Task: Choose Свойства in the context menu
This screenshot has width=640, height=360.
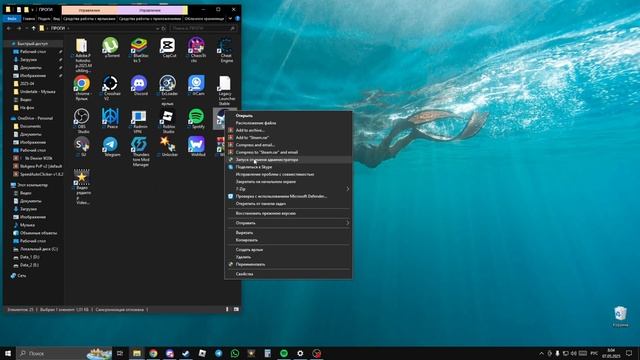Action: point(288,274)
